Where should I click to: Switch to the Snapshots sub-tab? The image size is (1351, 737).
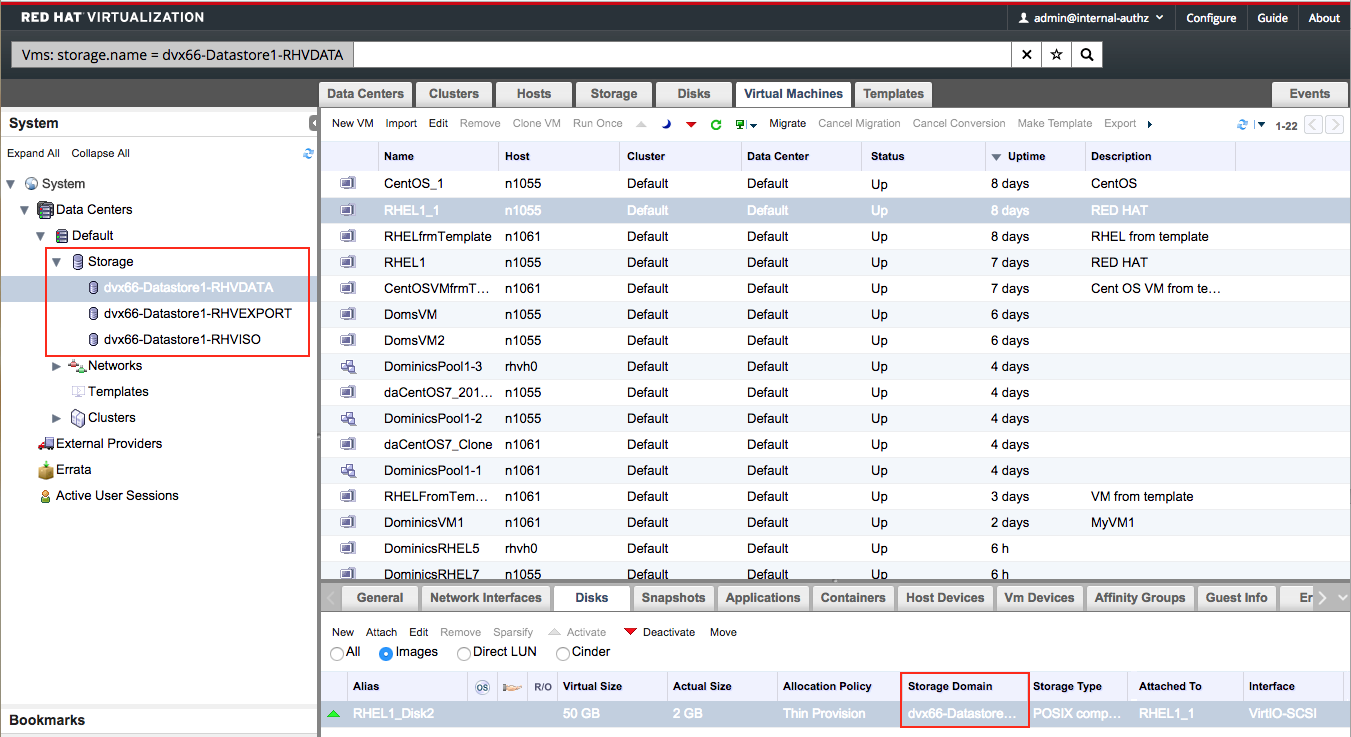673,598
